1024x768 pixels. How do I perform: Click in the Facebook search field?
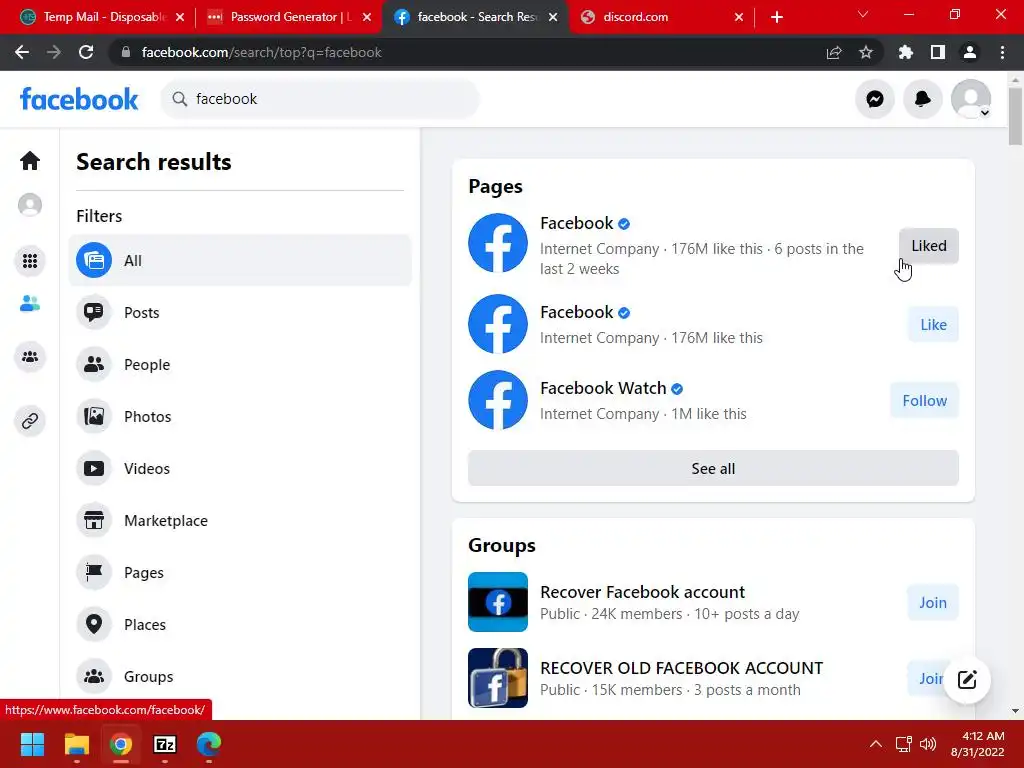point(320,99)
